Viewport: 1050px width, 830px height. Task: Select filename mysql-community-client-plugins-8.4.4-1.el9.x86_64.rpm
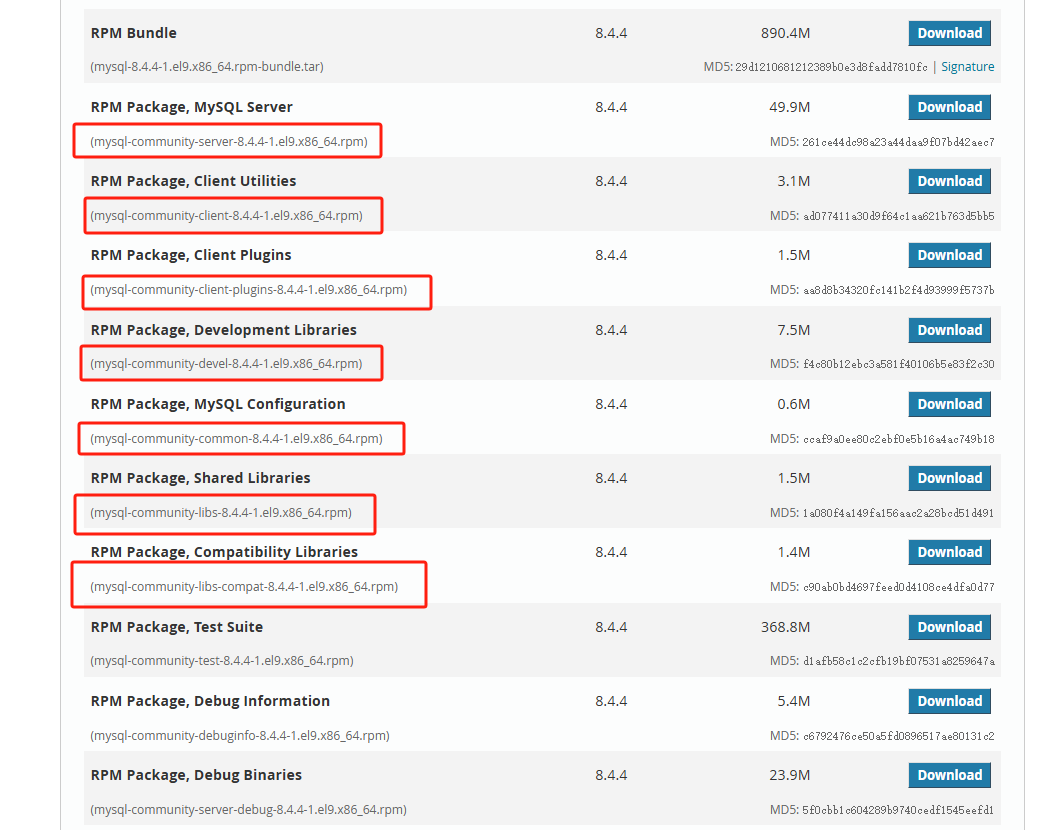pyautogui.click(x=249, y=289)
